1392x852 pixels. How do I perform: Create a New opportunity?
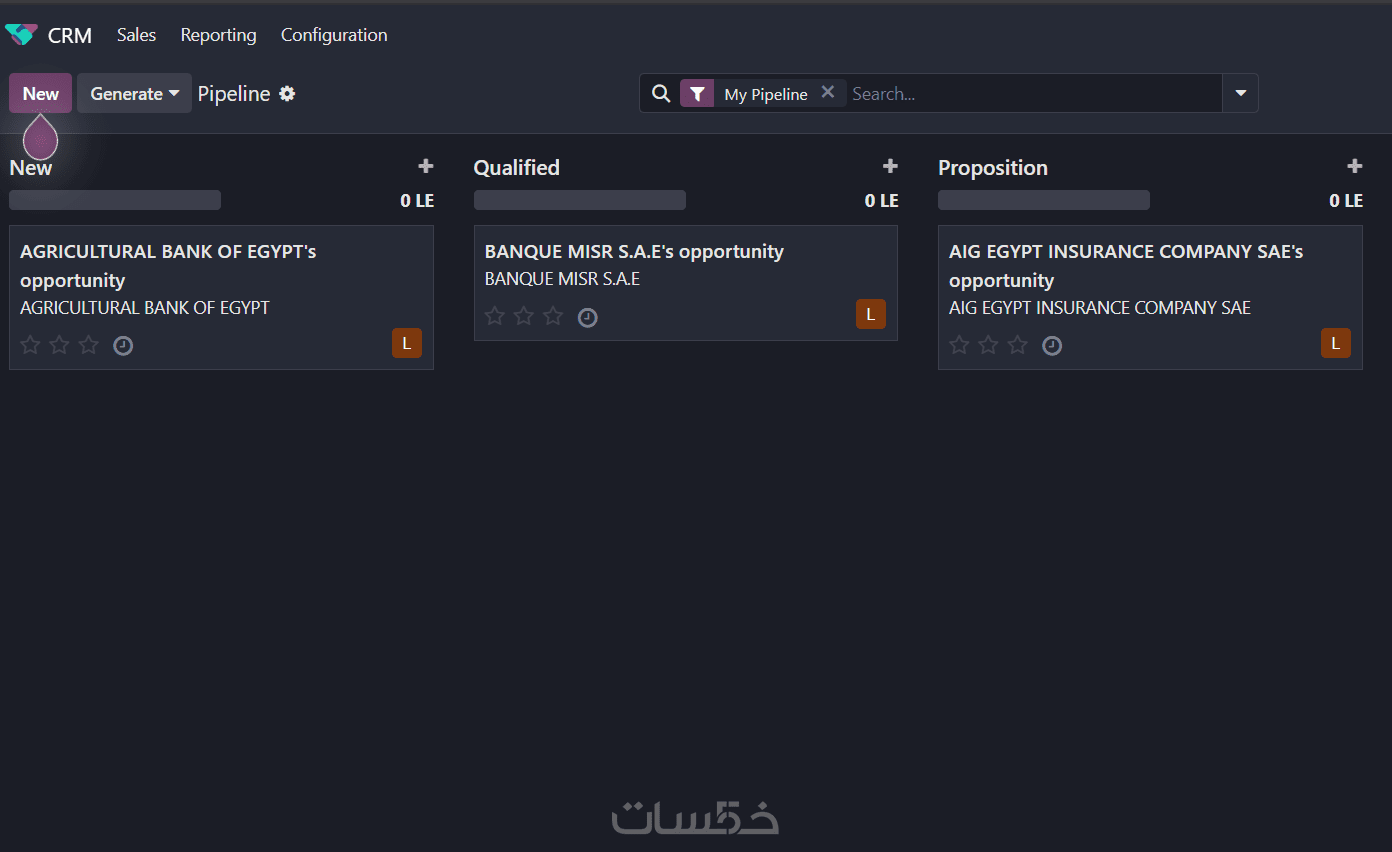point(41,93)
